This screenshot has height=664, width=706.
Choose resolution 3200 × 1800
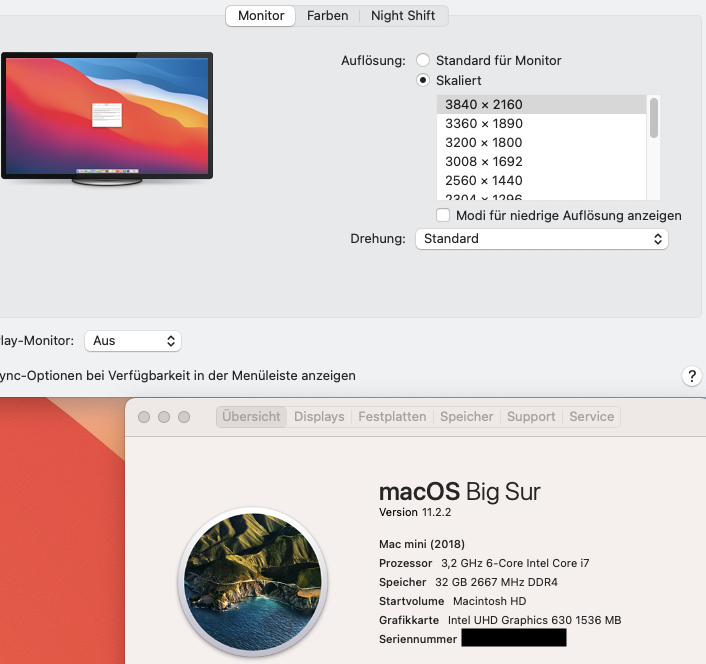541,142
